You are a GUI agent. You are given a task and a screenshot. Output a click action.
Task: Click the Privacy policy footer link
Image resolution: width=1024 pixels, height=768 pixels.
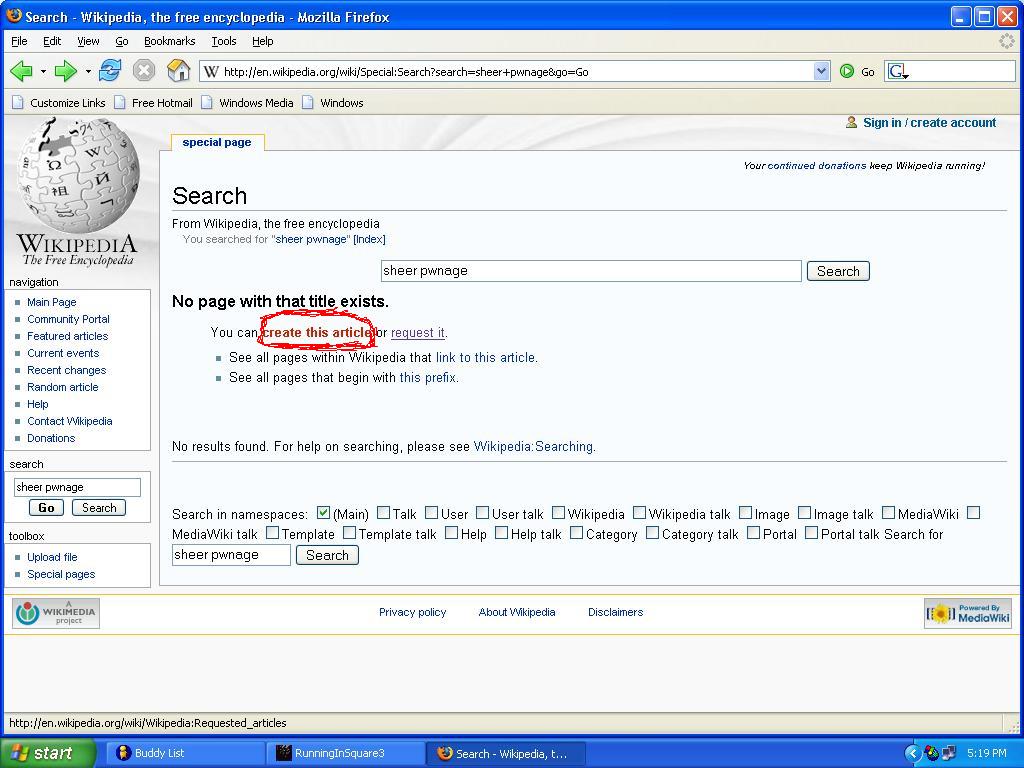tap(413, 612)
